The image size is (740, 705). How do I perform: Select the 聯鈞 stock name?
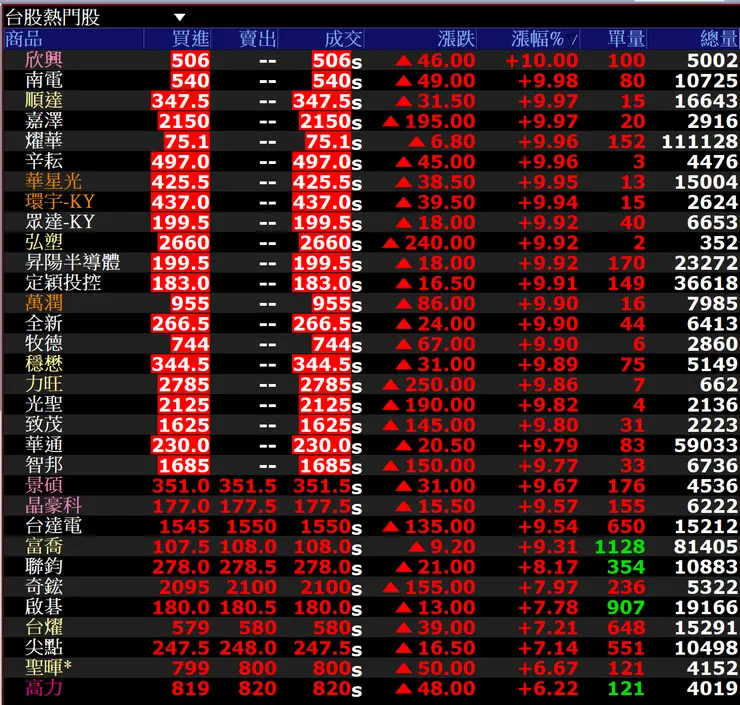(44, 566)
